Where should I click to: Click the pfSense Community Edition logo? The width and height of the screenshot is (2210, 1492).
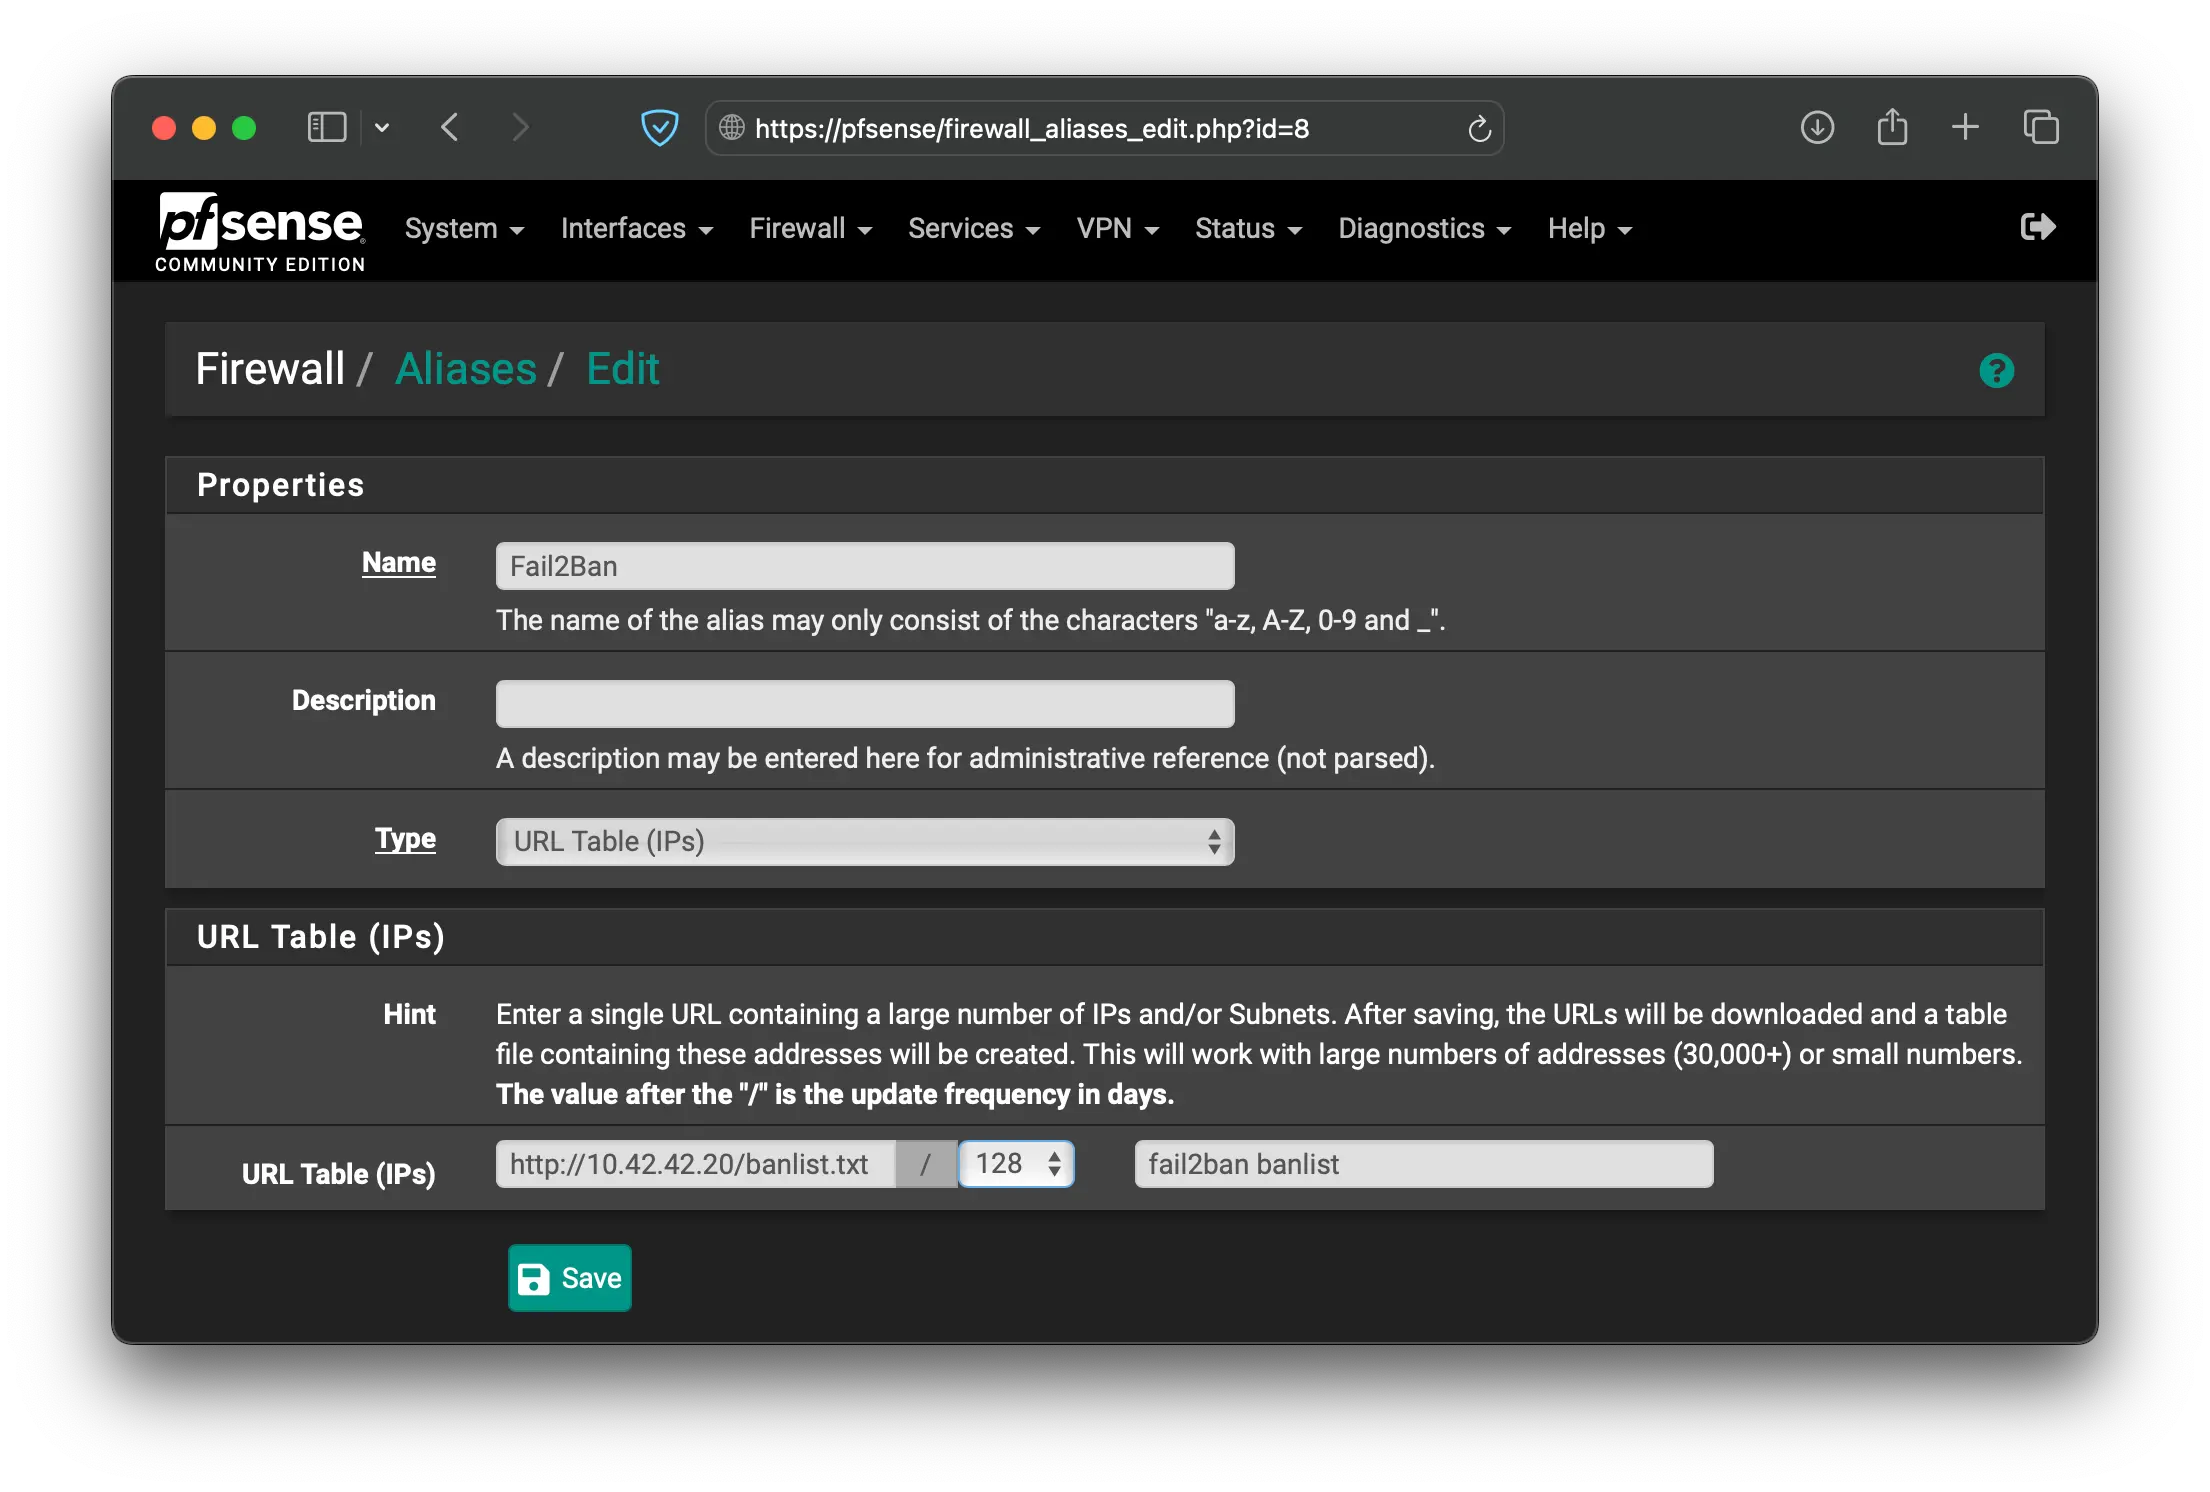pyautogui.click(x=261, y=232)
